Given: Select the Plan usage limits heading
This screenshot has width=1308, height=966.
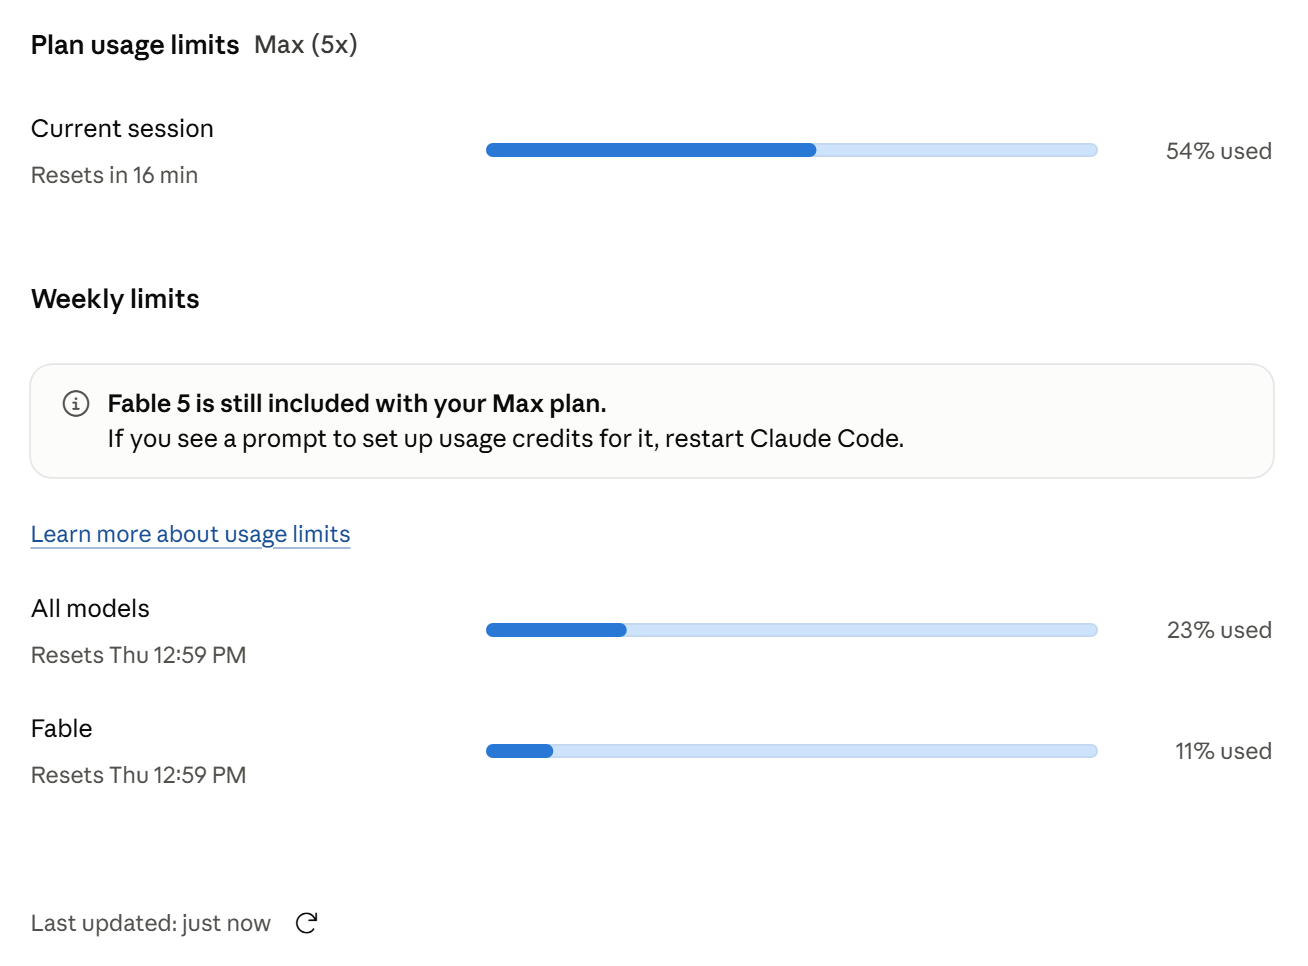Looking at the screenshot, I should pyautogui.click(x=135, y=45).
